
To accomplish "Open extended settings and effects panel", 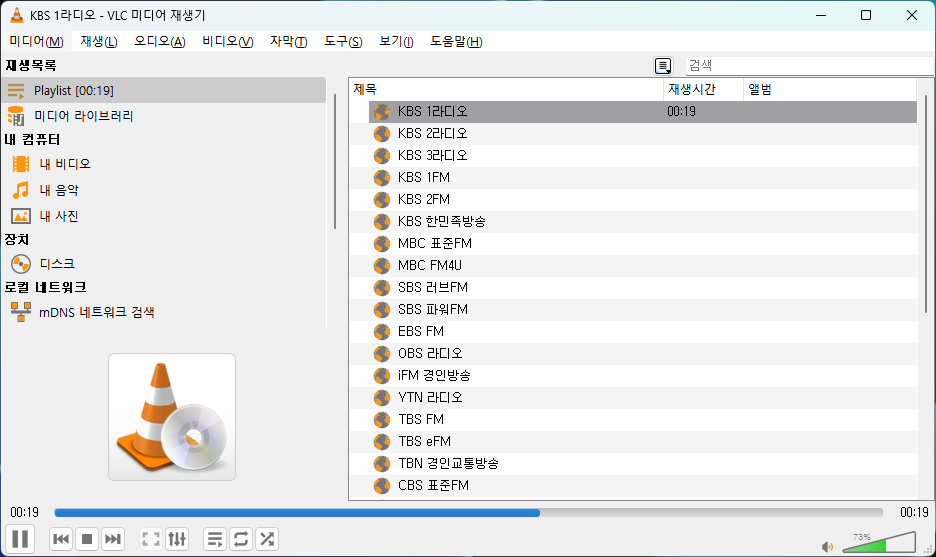I will 177,539.
